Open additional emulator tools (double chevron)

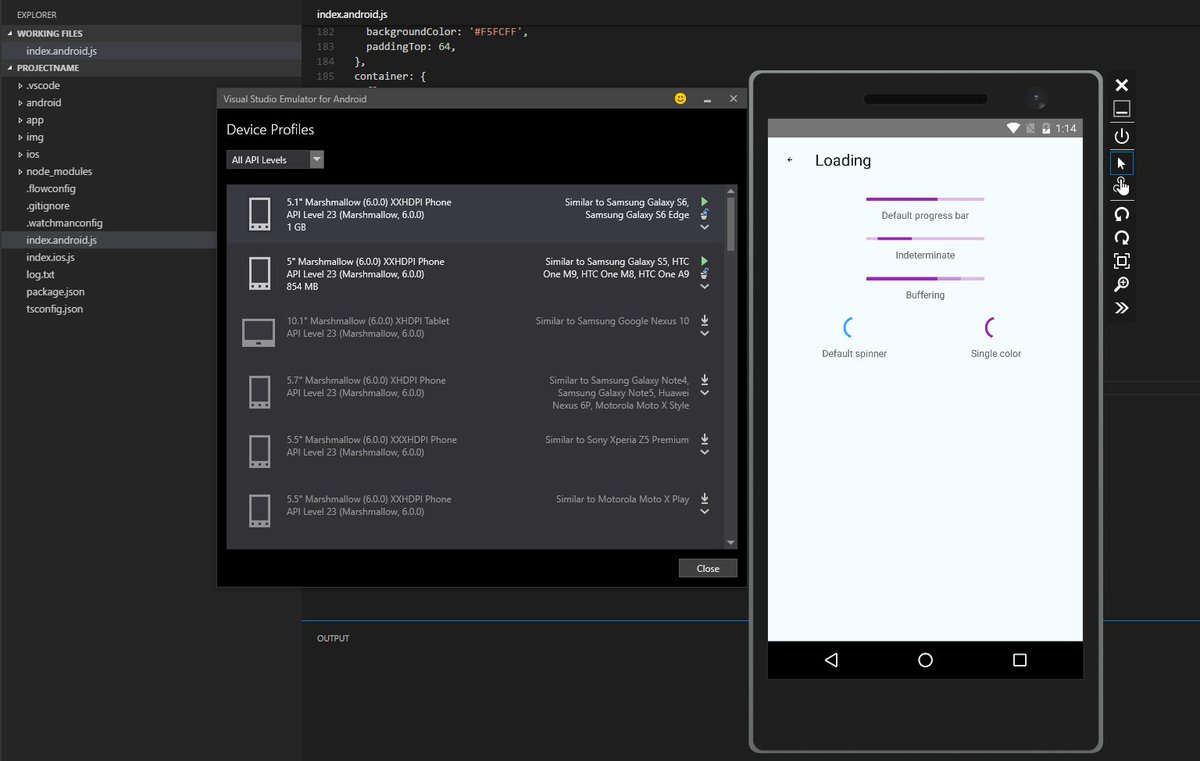coord(1122,308)
